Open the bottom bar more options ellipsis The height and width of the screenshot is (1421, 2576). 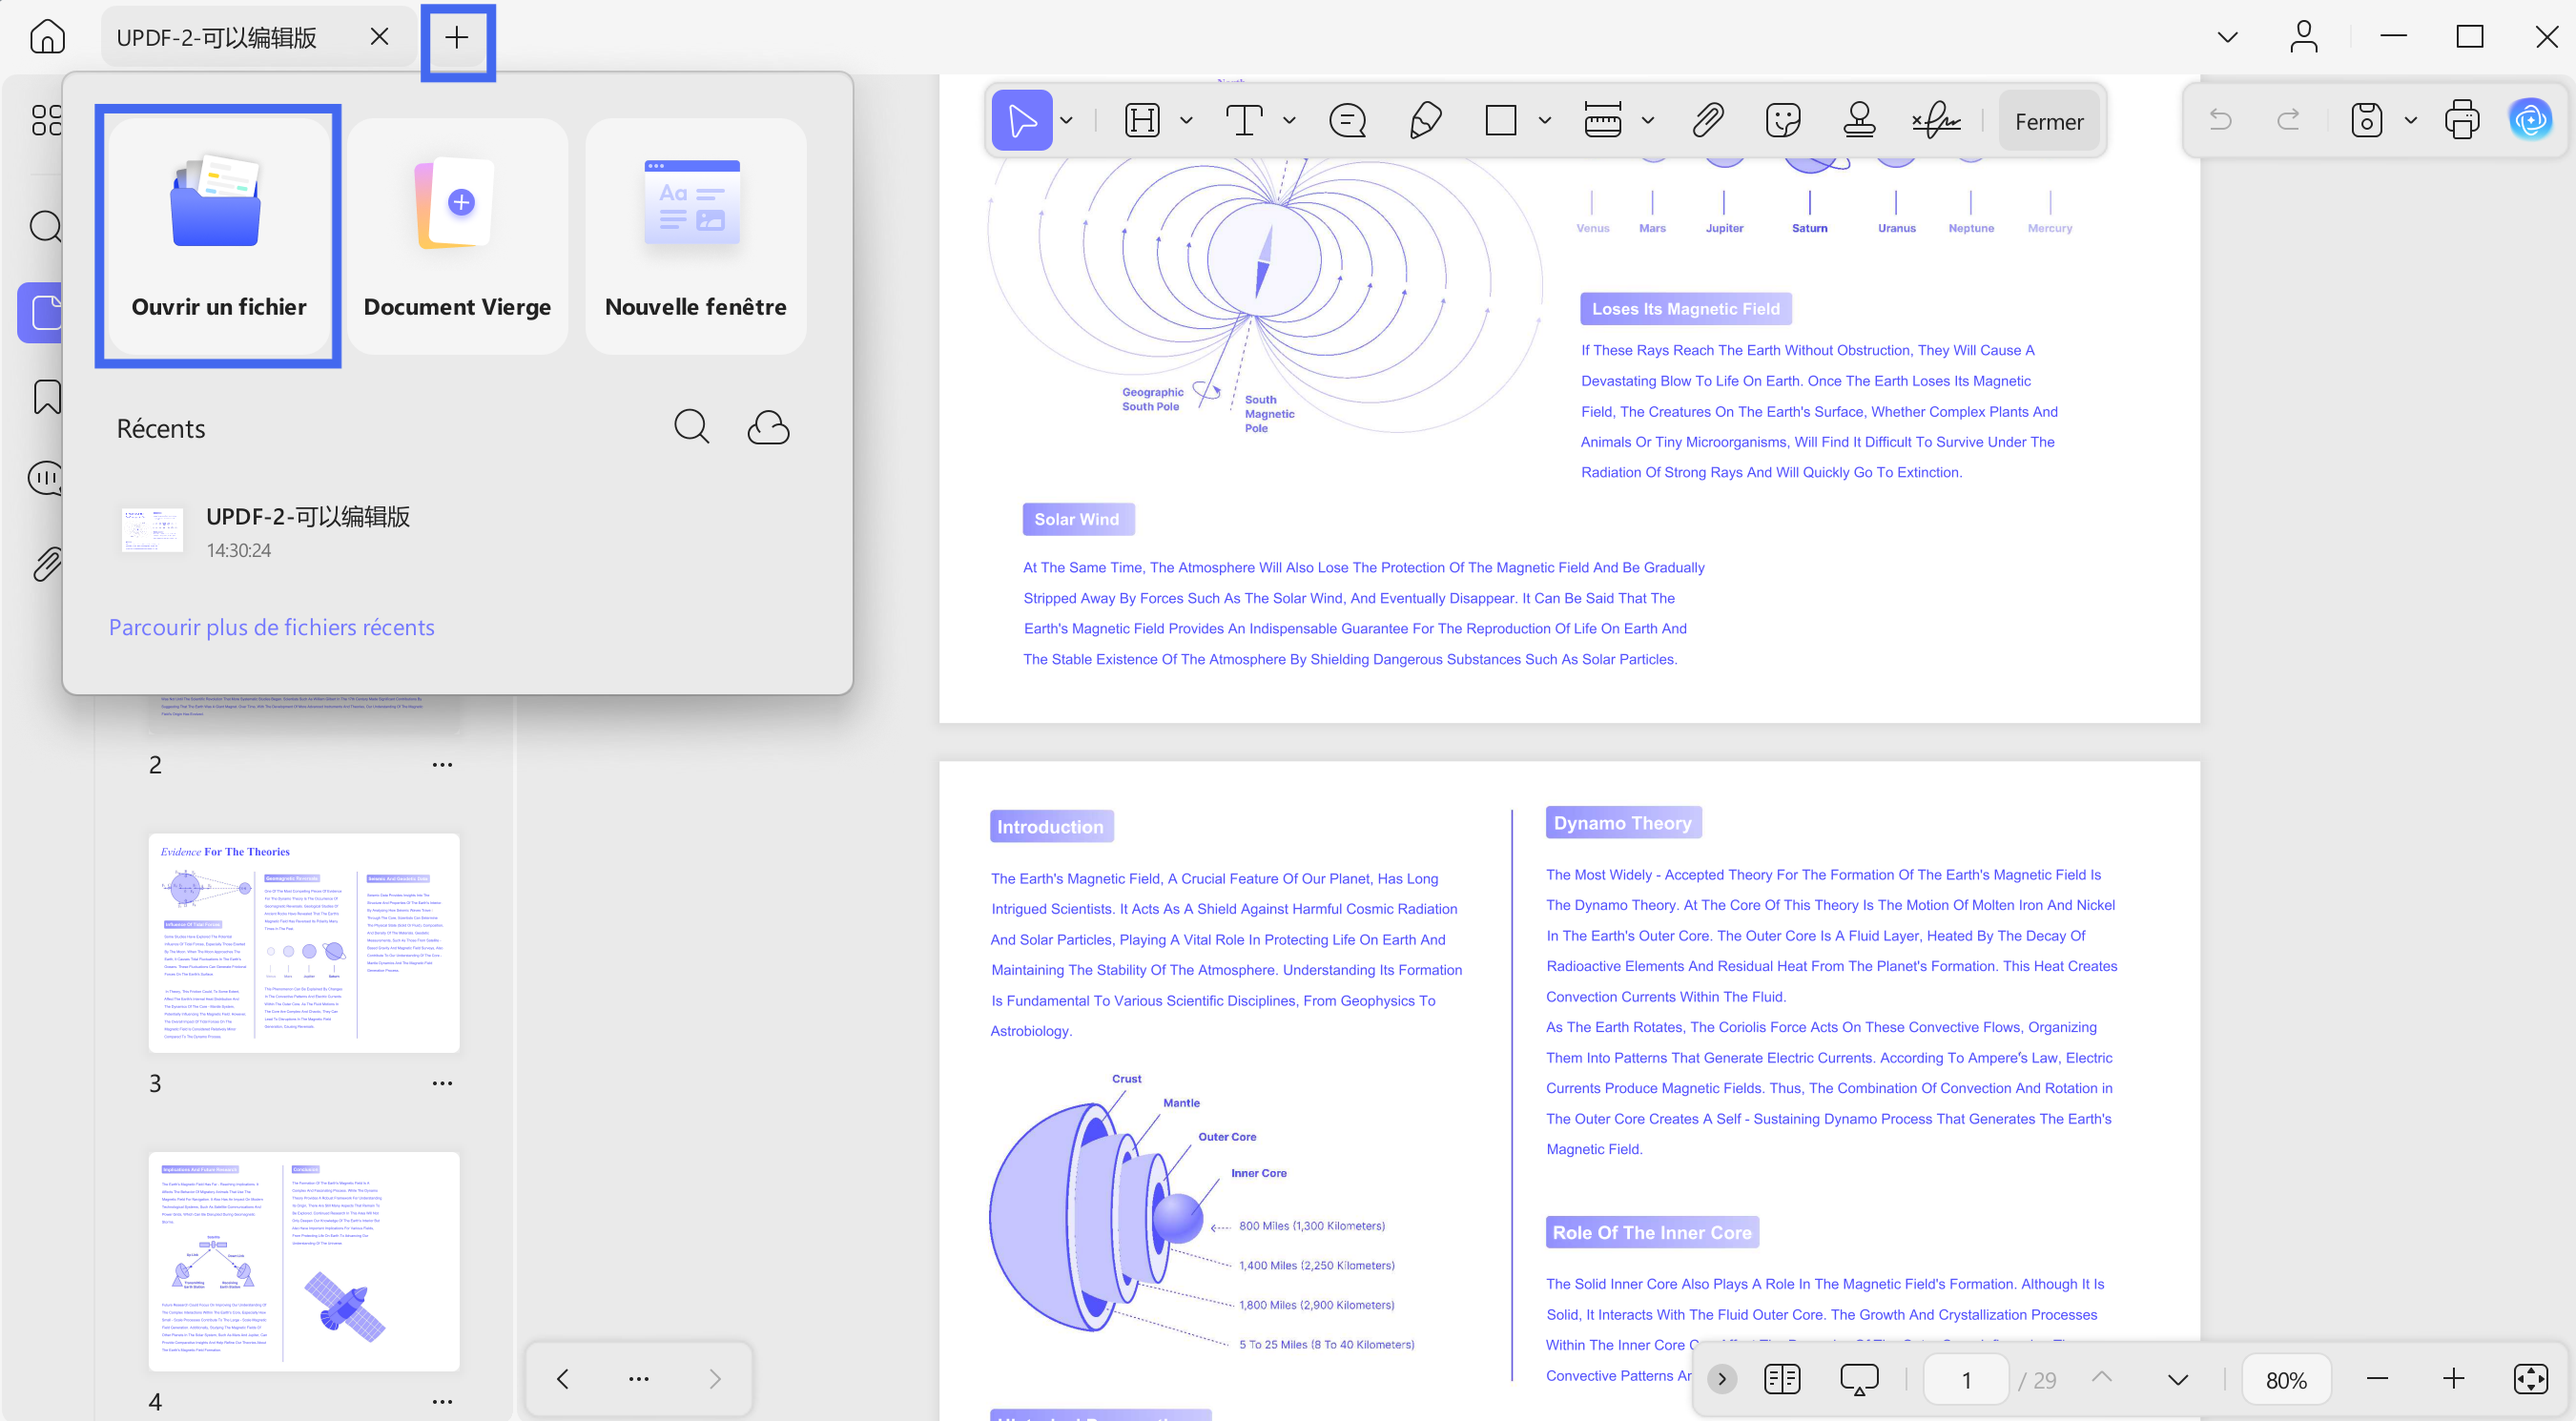click(x=638, y=1379)
